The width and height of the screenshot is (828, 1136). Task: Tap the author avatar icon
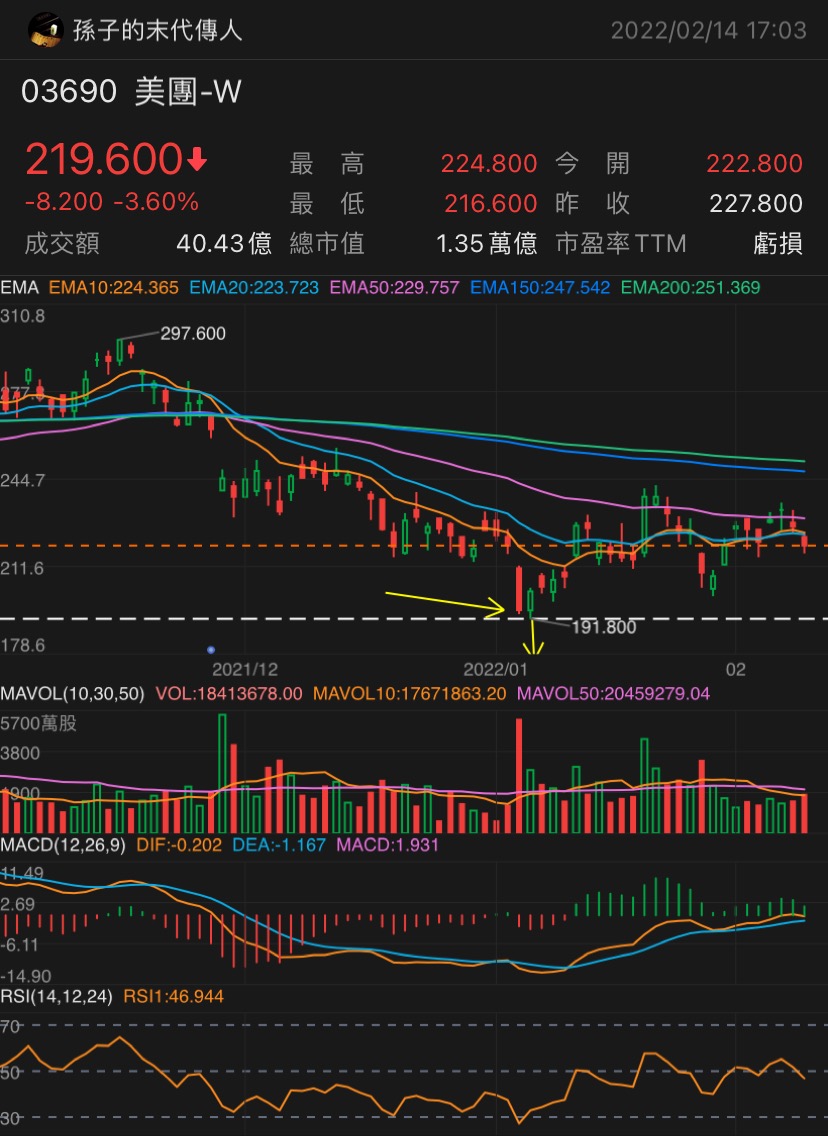(45, 30)
